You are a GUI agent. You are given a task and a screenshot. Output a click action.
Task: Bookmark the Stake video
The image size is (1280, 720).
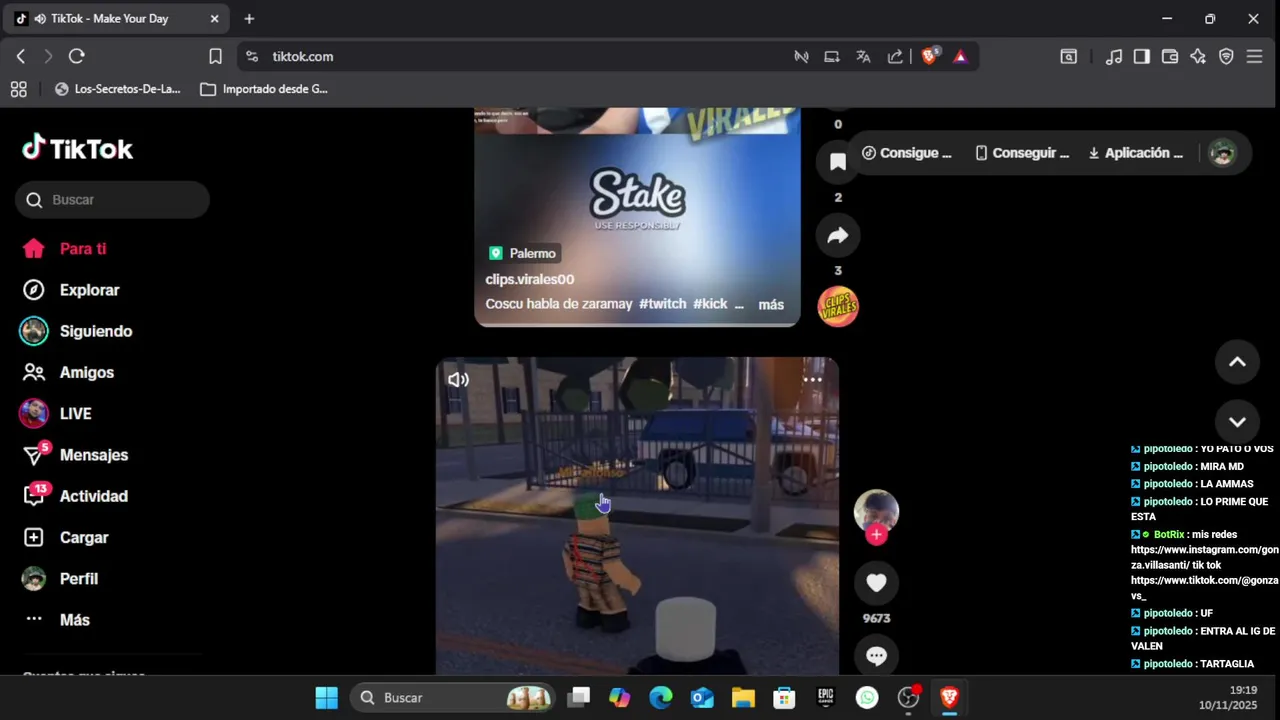tap(838, 162)
